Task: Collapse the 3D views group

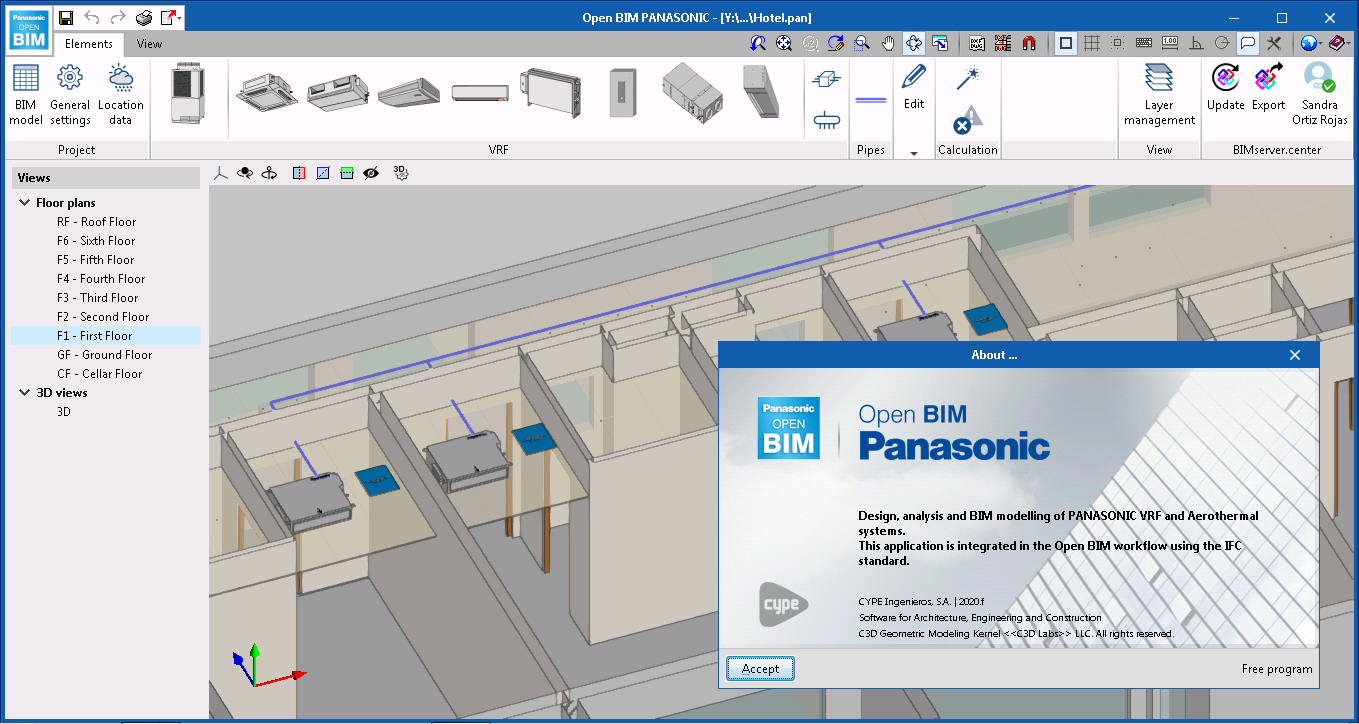Action: coord(23,392)
